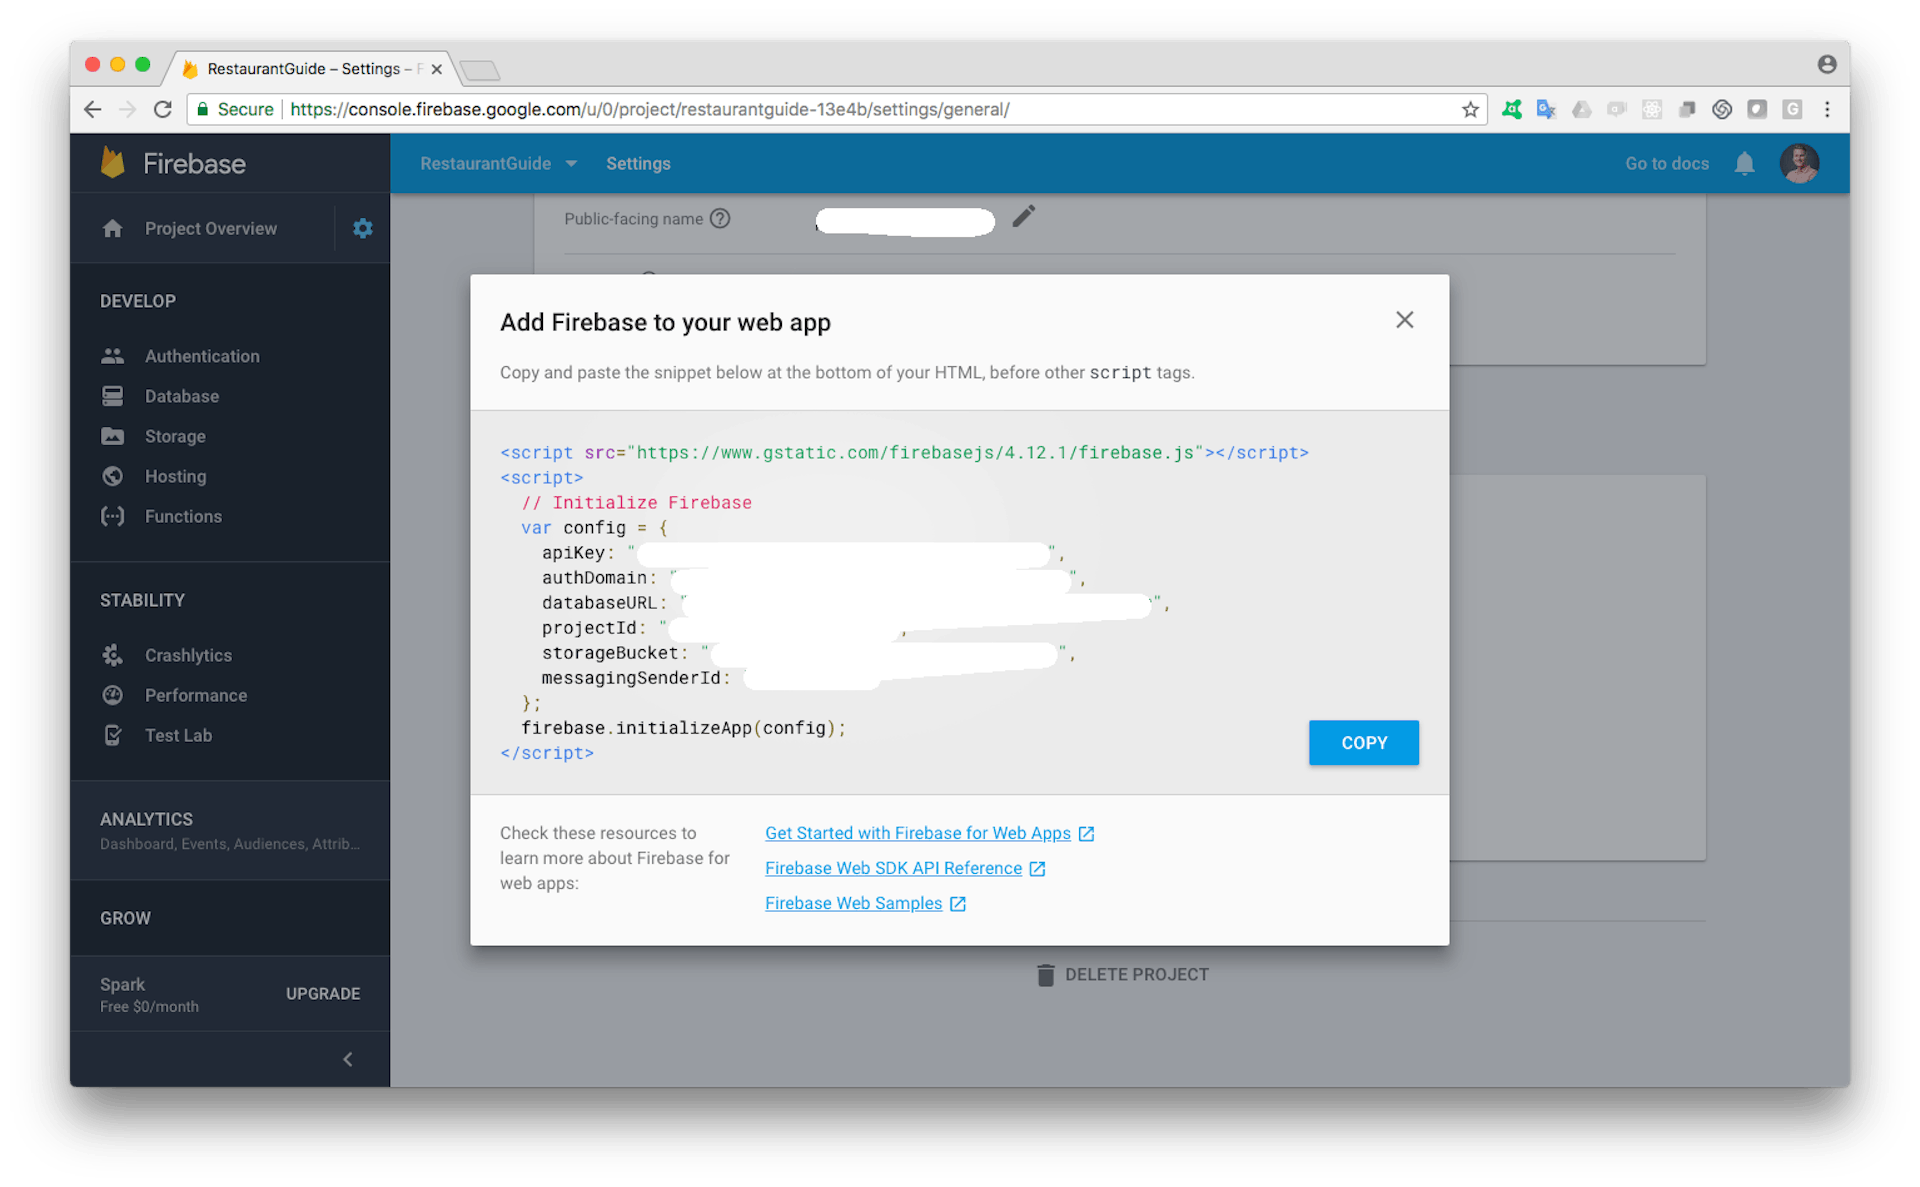Open the Performance monitoring section
The width and height of the screenshot is (1920, 1187).
click(195, 695)
